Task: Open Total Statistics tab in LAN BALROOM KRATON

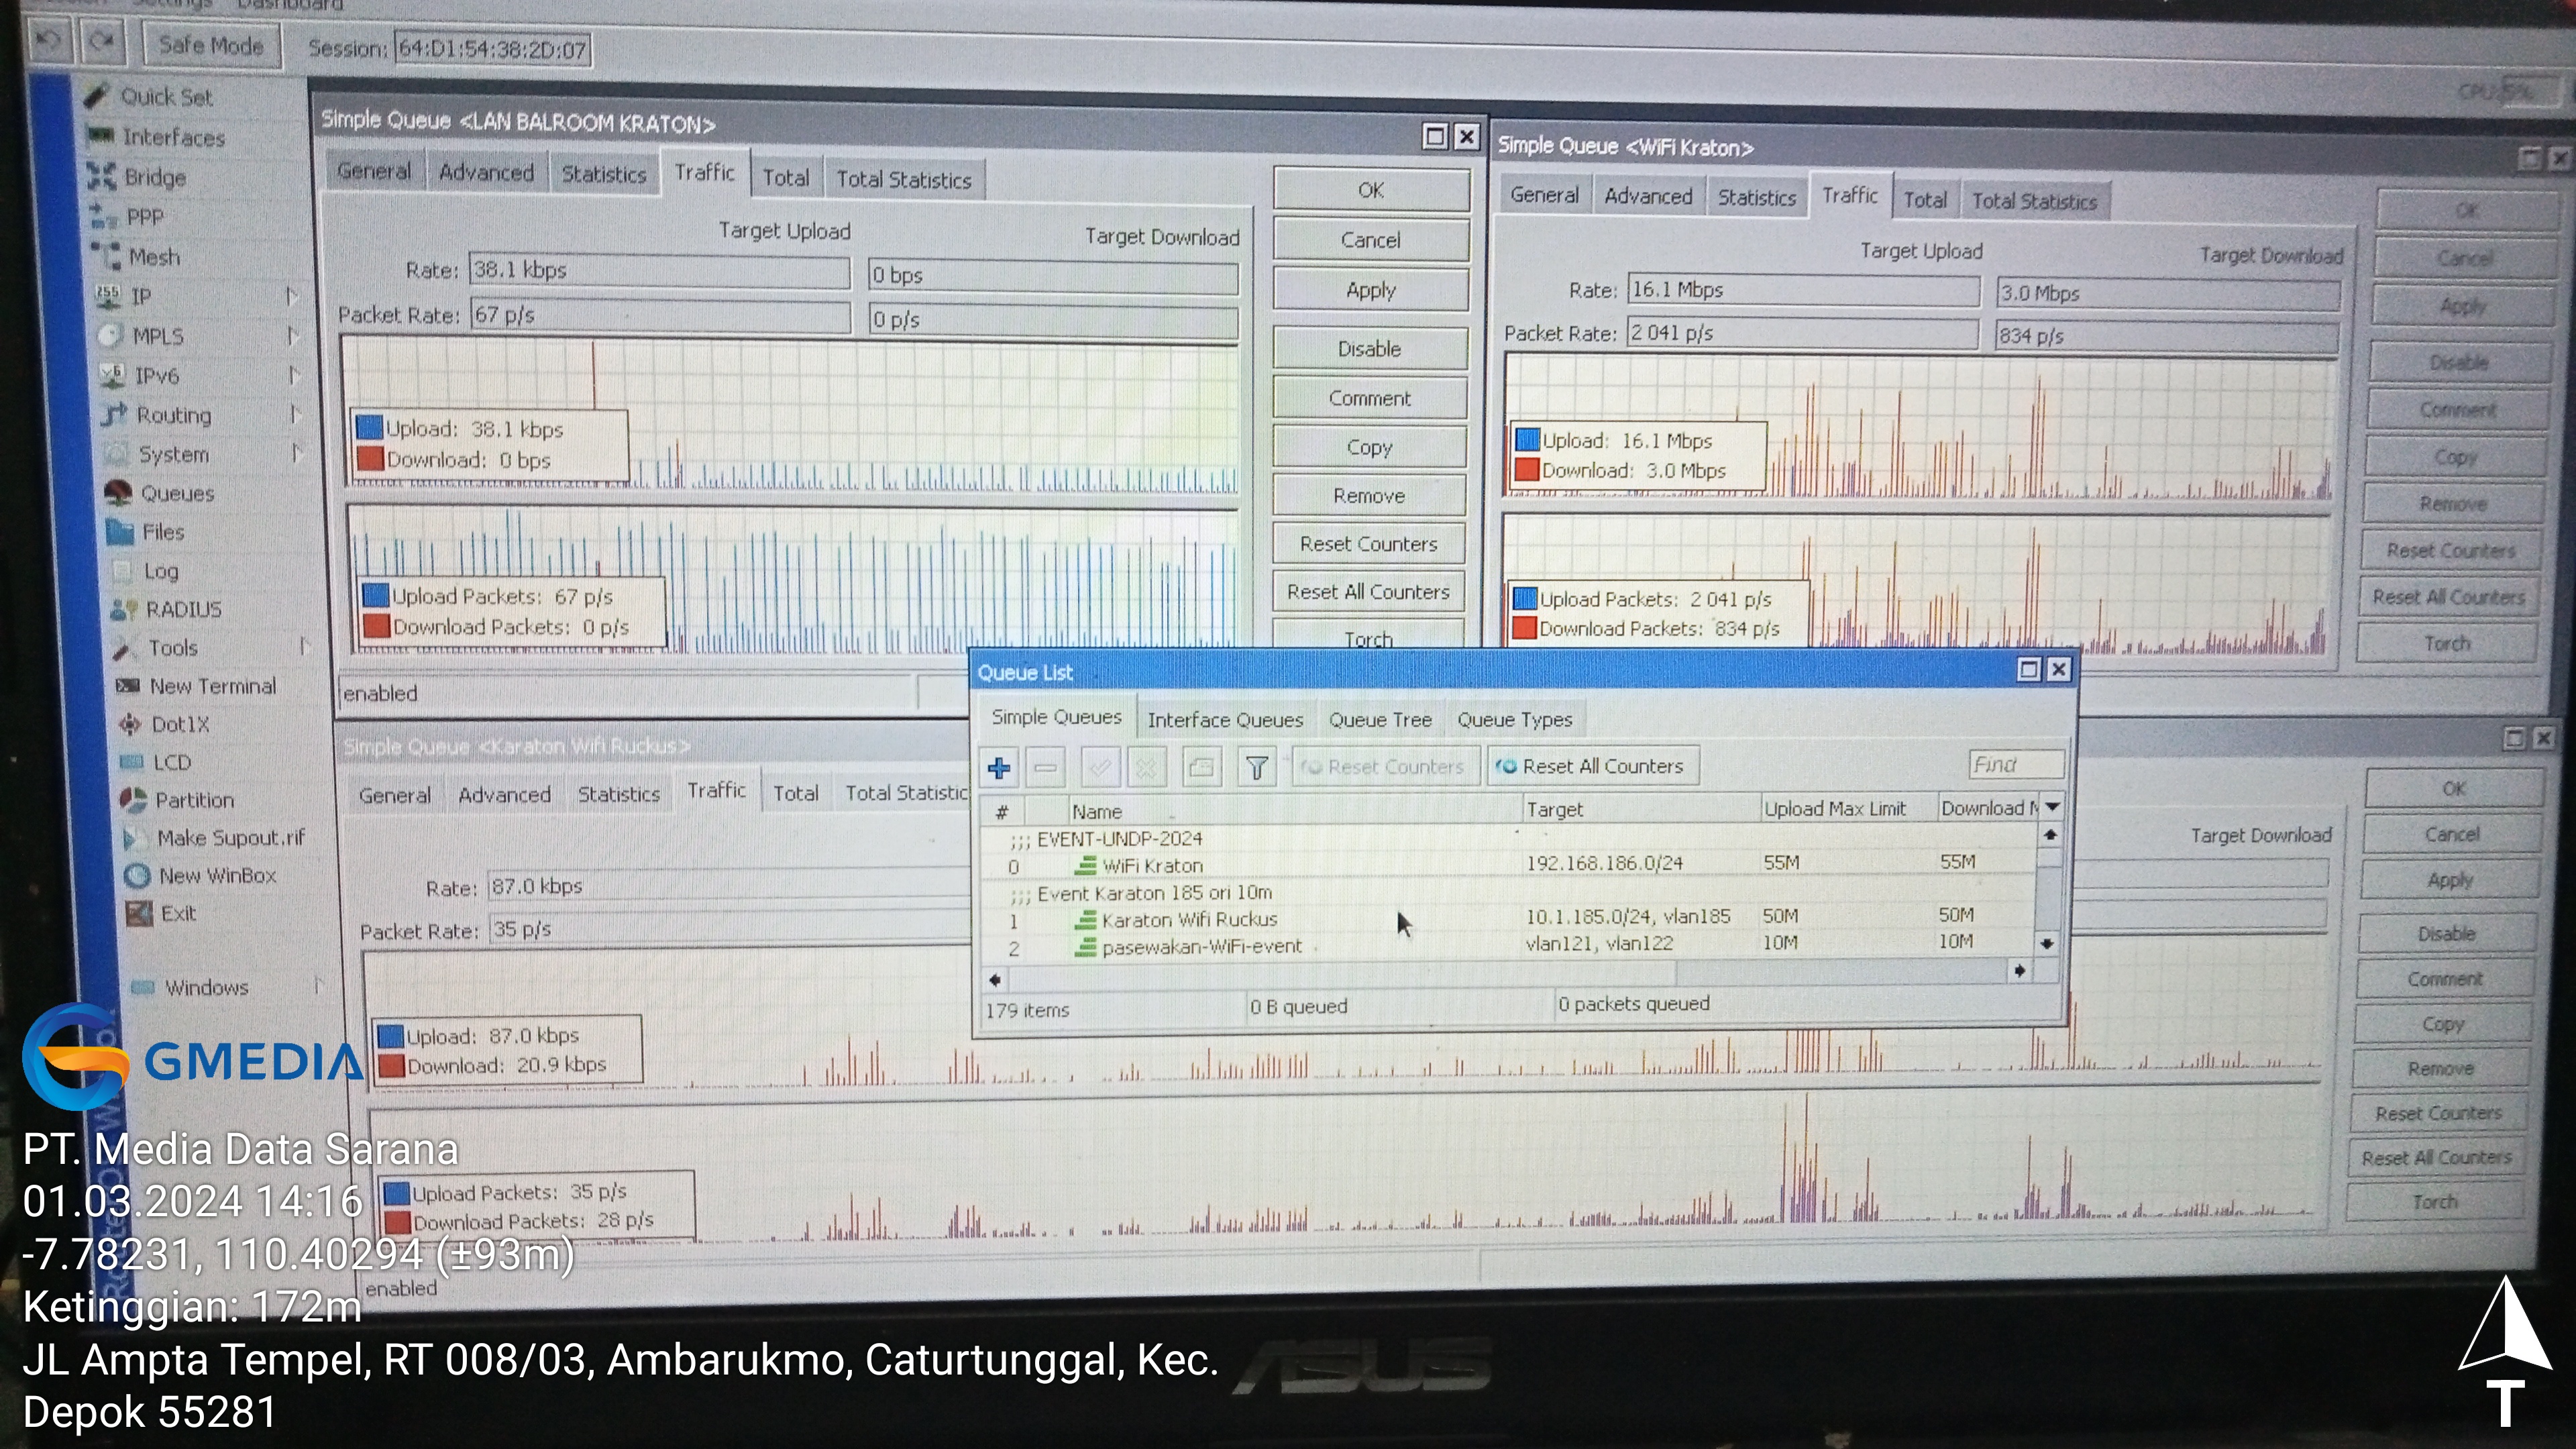Action: click(x=903, y=180)
